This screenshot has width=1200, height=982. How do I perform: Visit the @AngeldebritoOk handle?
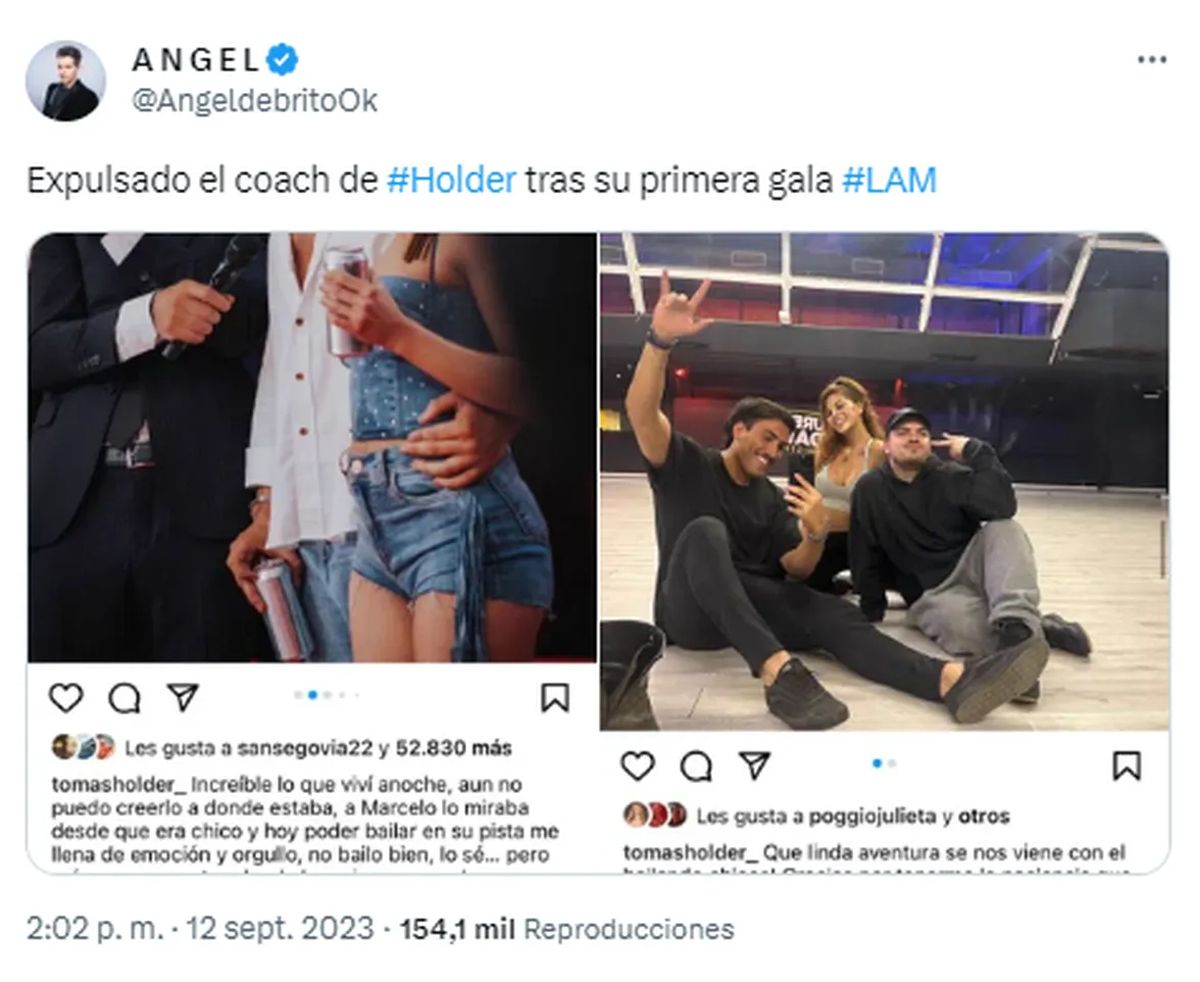pyautogui.click(x=254, y=100)
